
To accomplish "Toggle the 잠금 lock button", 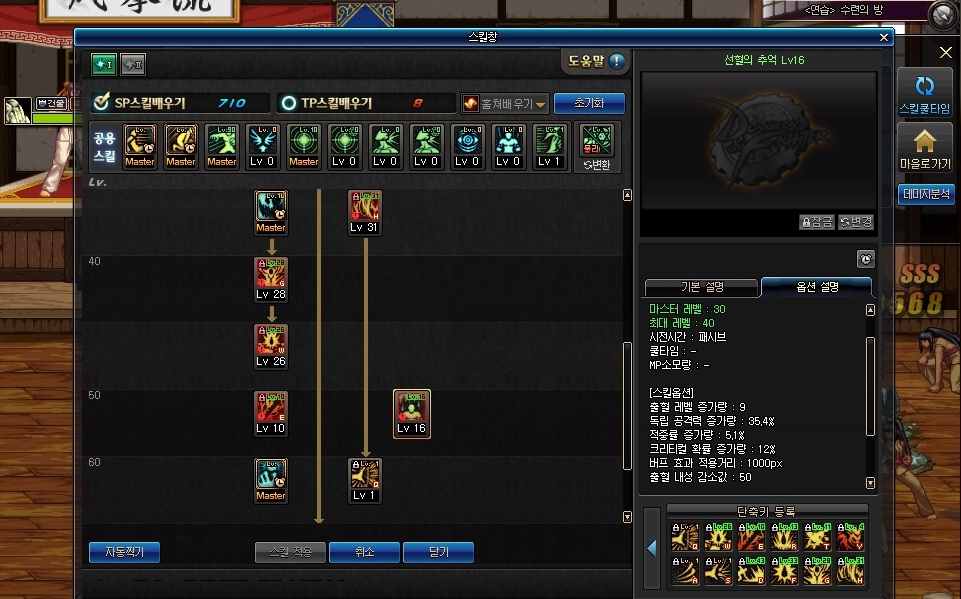I will coord(817,222).
